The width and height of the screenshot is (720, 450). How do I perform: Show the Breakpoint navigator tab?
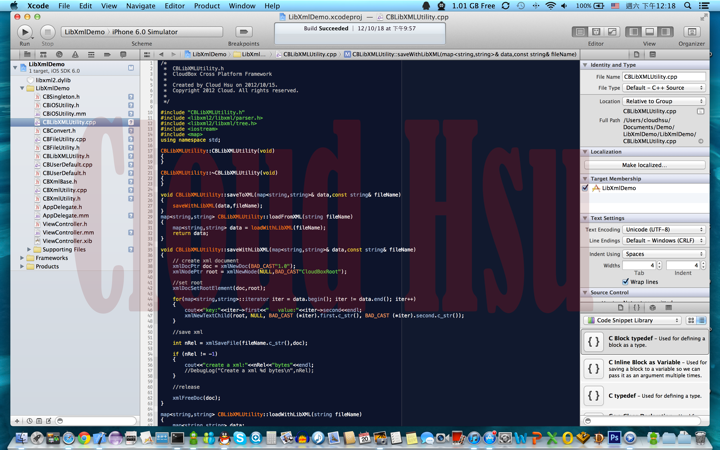click(x=107, y=54)
